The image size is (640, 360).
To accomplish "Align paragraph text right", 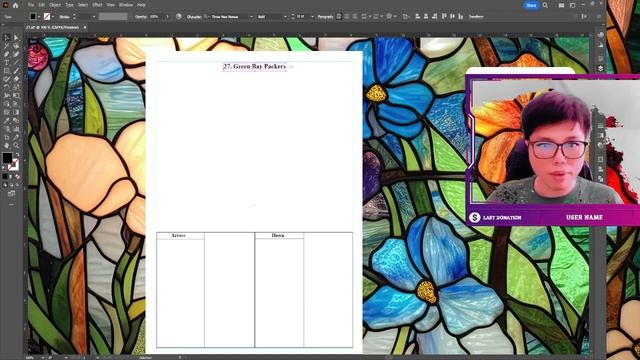I will click(355, 17).
